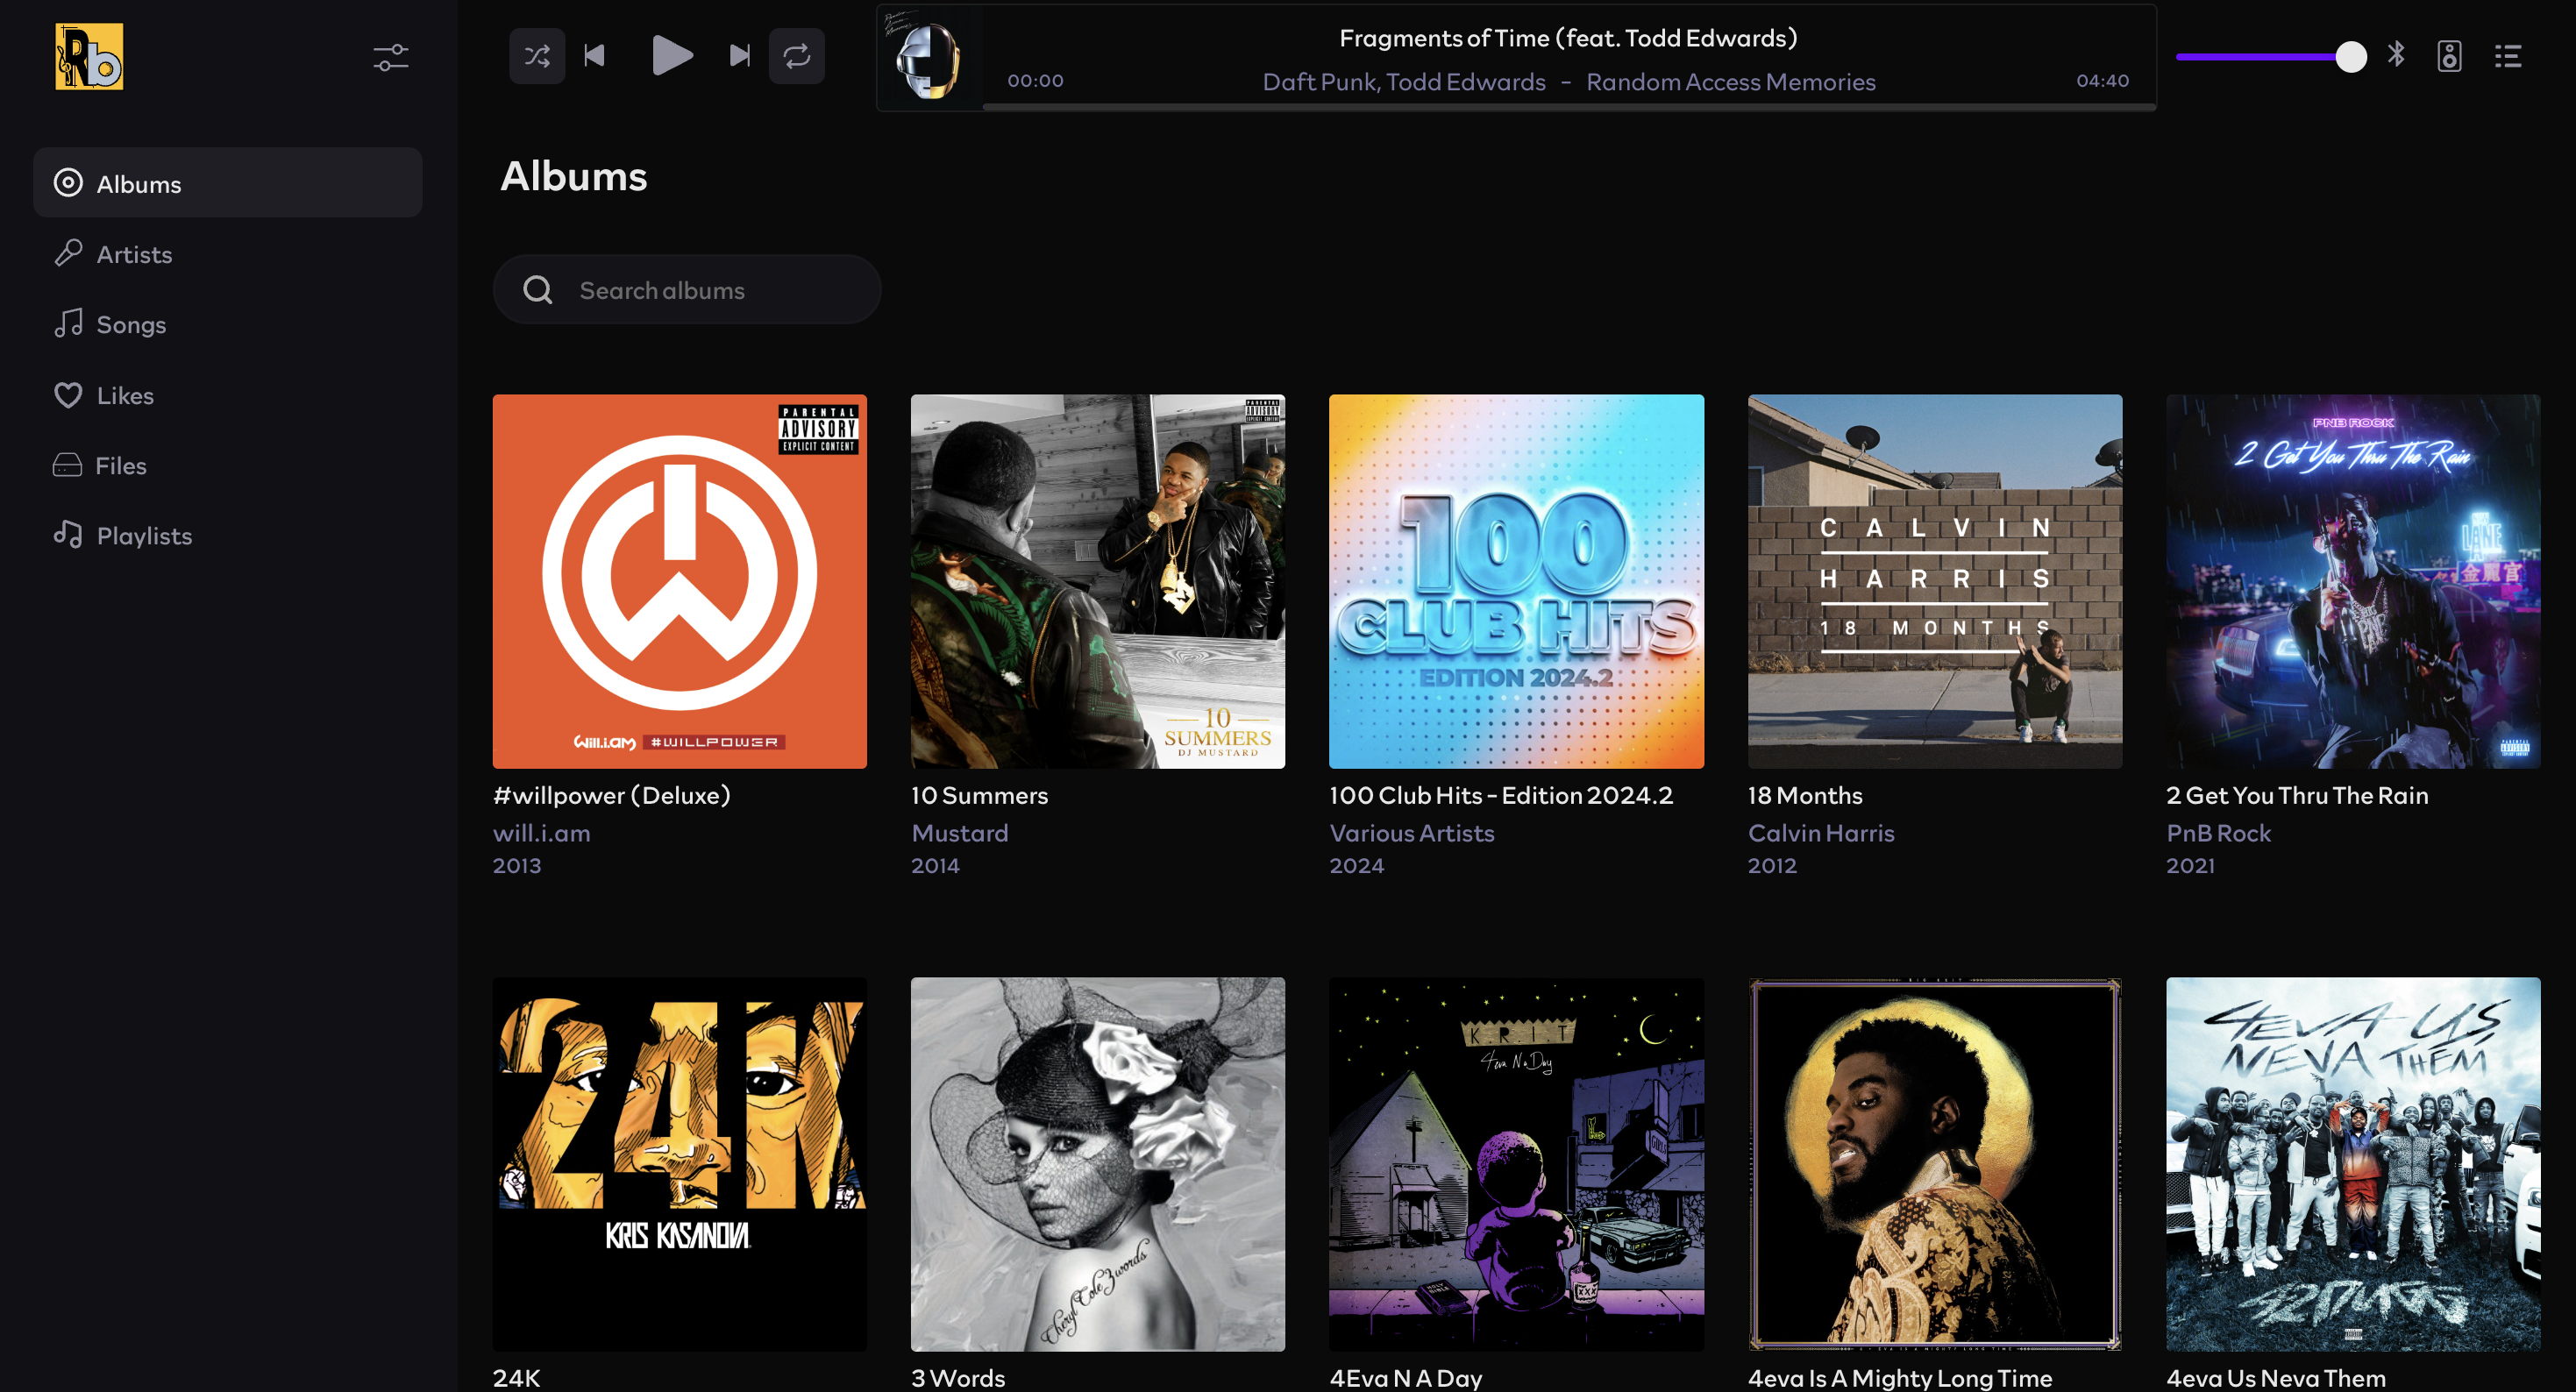2576x1392 pixels.
Task: Click the Albums disc icon
Action: click(68, 183)
